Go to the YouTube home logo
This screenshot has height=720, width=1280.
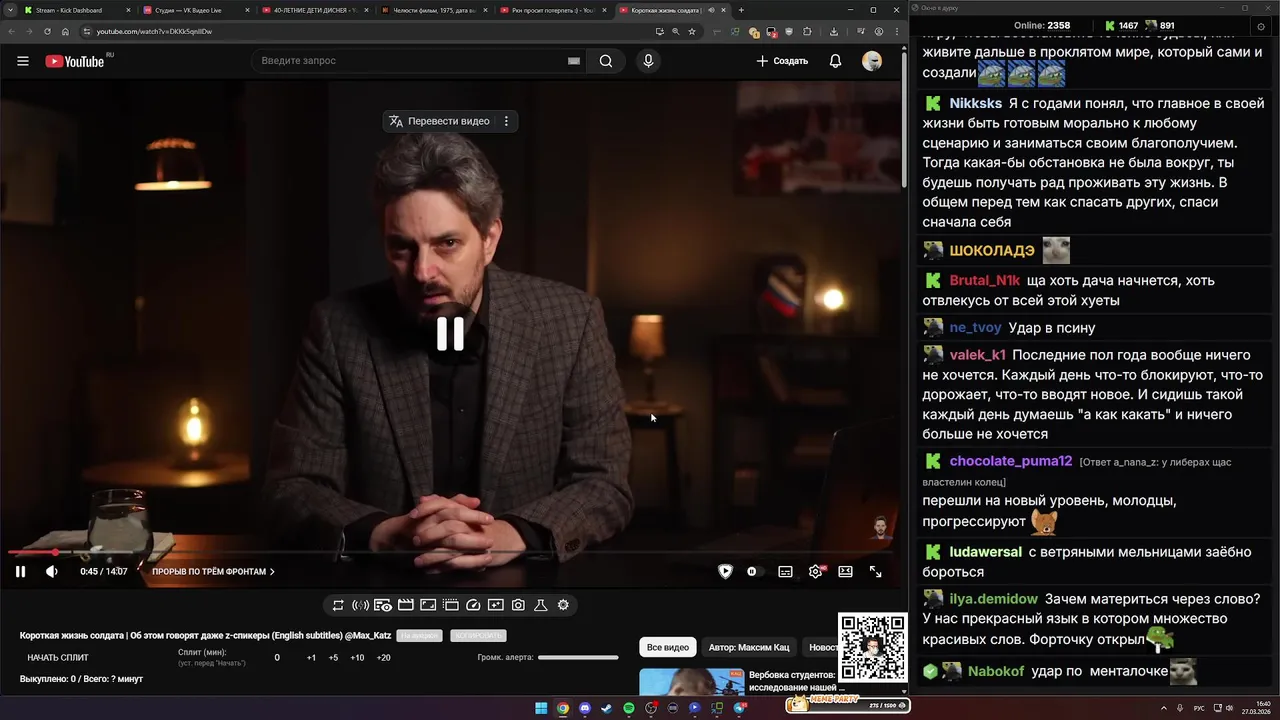tap(75, 61)
